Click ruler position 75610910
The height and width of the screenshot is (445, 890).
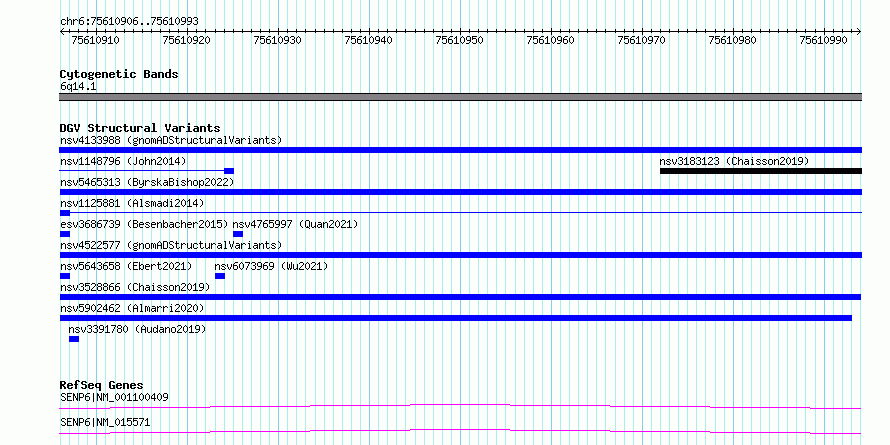coord(95,40)
